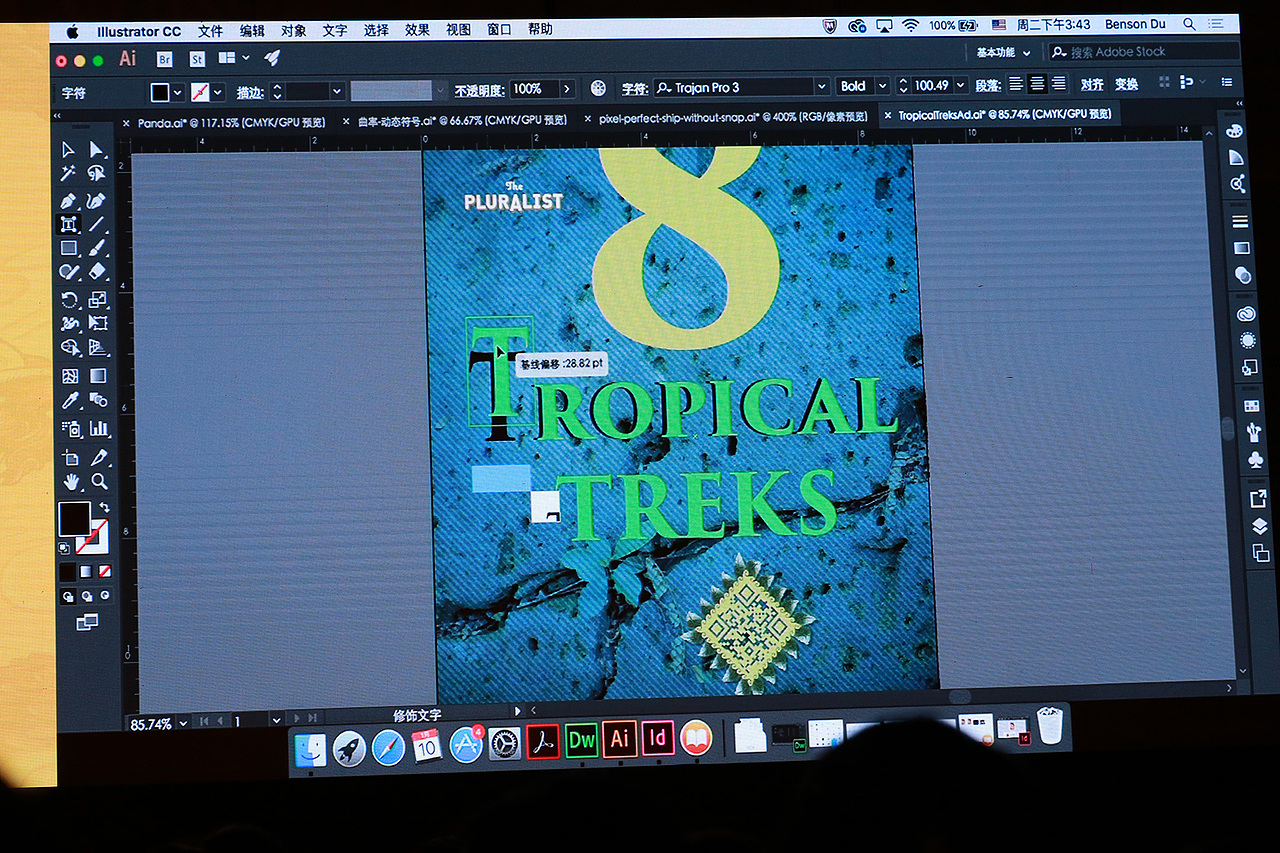Viewport: 1280px width, 853px height.
Task: Open InDesign from the Dock
Action: (658, 739)
